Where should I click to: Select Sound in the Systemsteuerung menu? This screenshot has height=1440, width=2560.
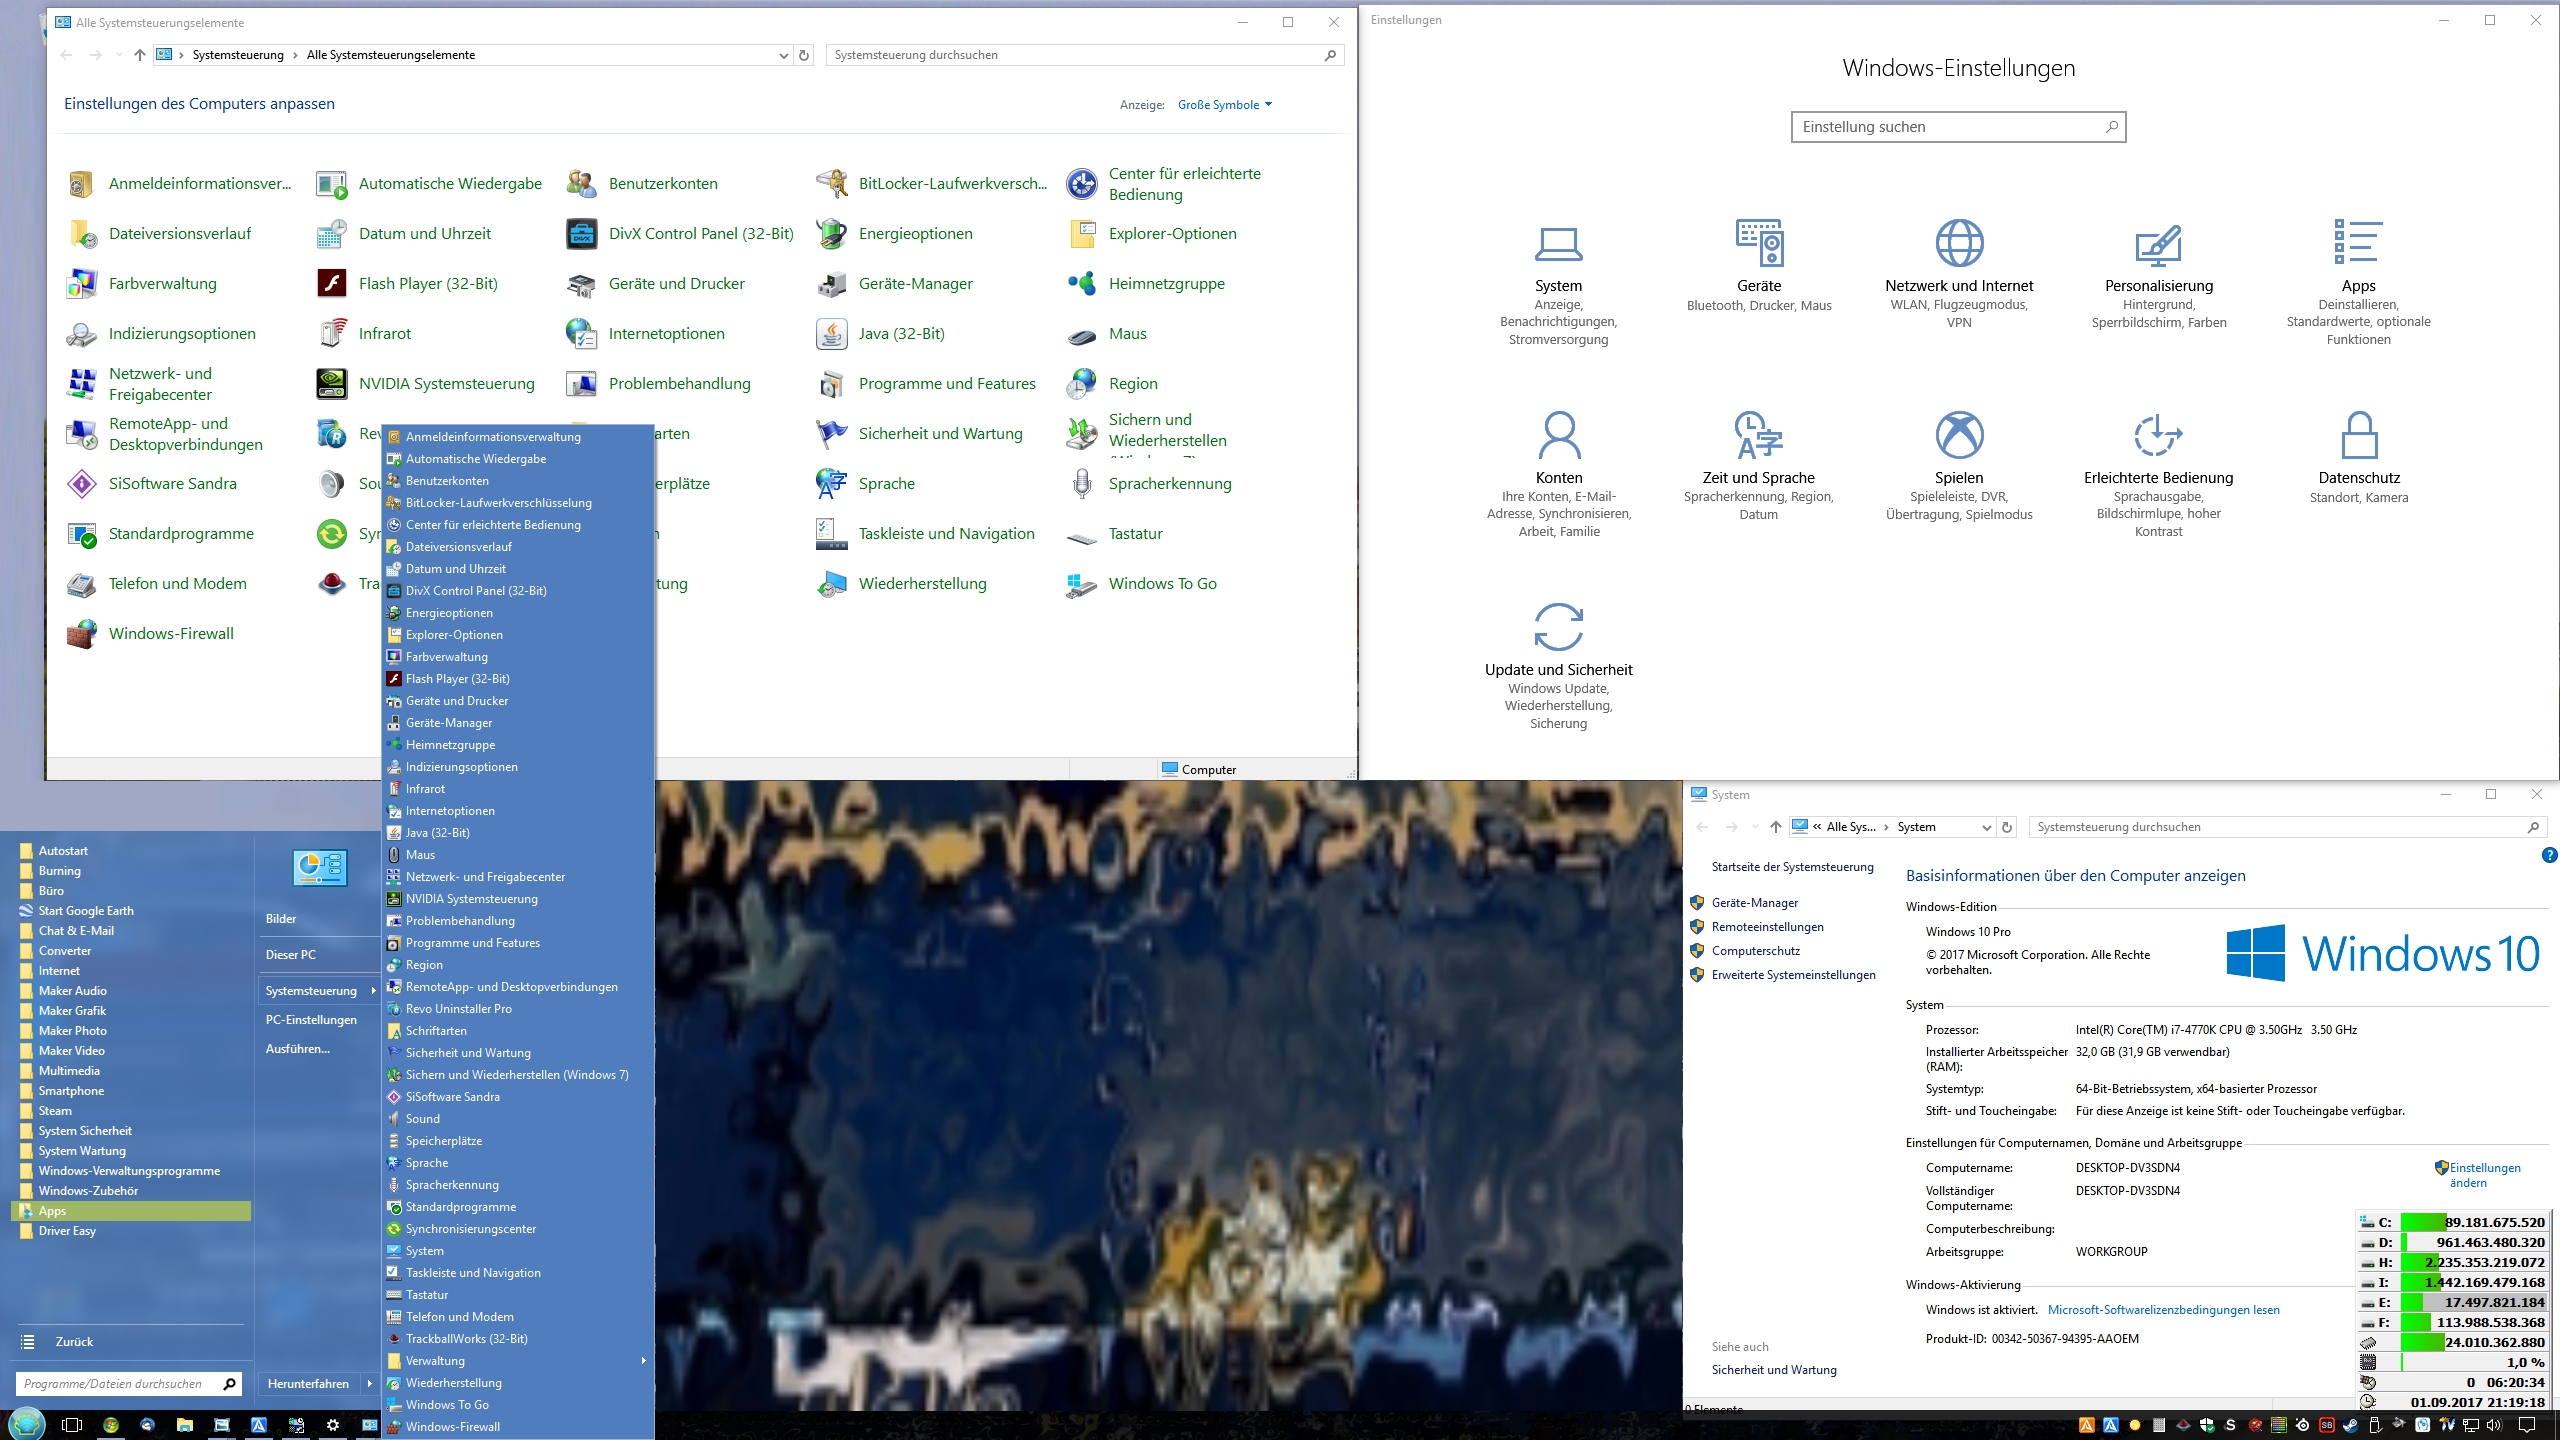(x=422, y=1119)
